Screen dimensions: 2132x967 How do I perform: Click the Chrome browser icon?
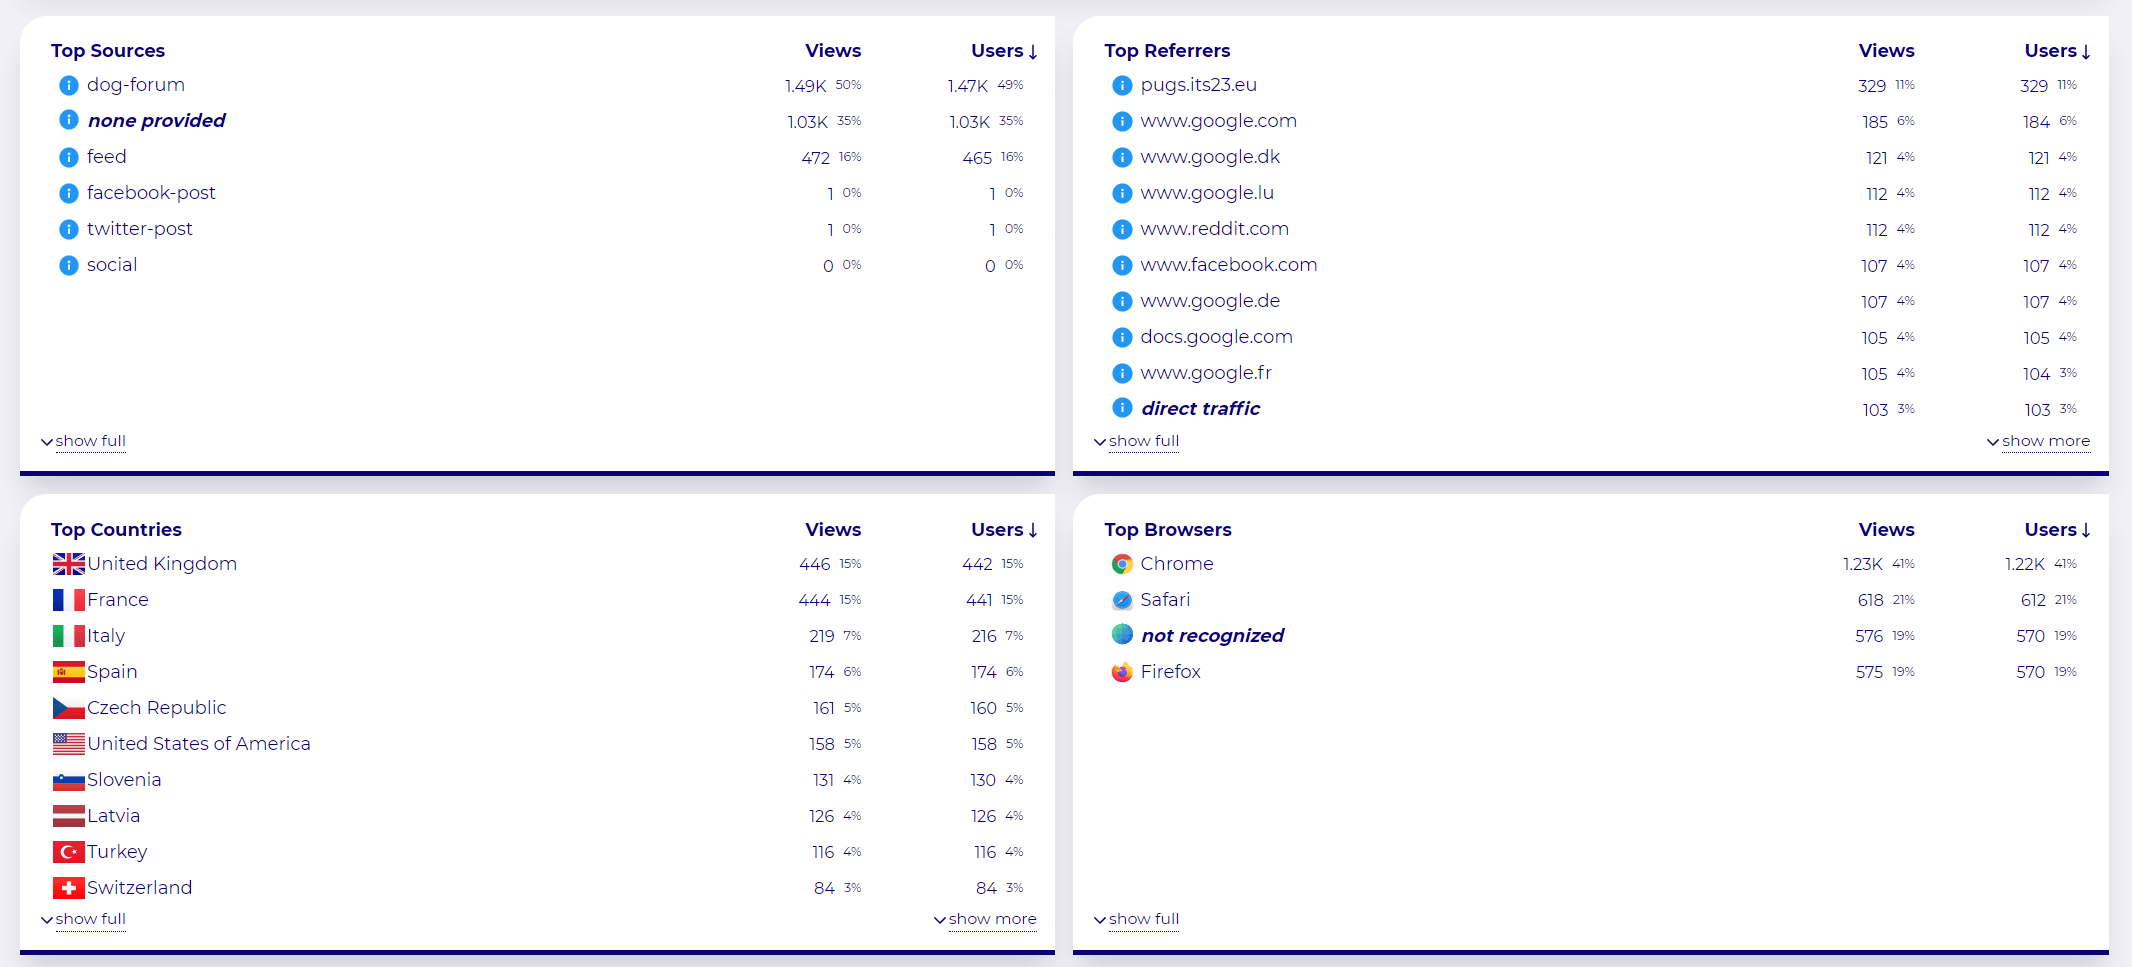coord(1122,564)
